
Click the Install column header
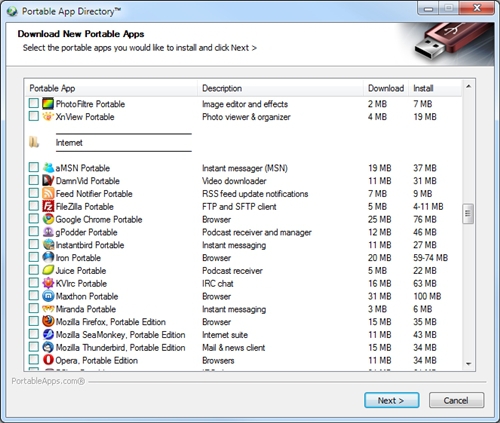(x=435, y=88)
